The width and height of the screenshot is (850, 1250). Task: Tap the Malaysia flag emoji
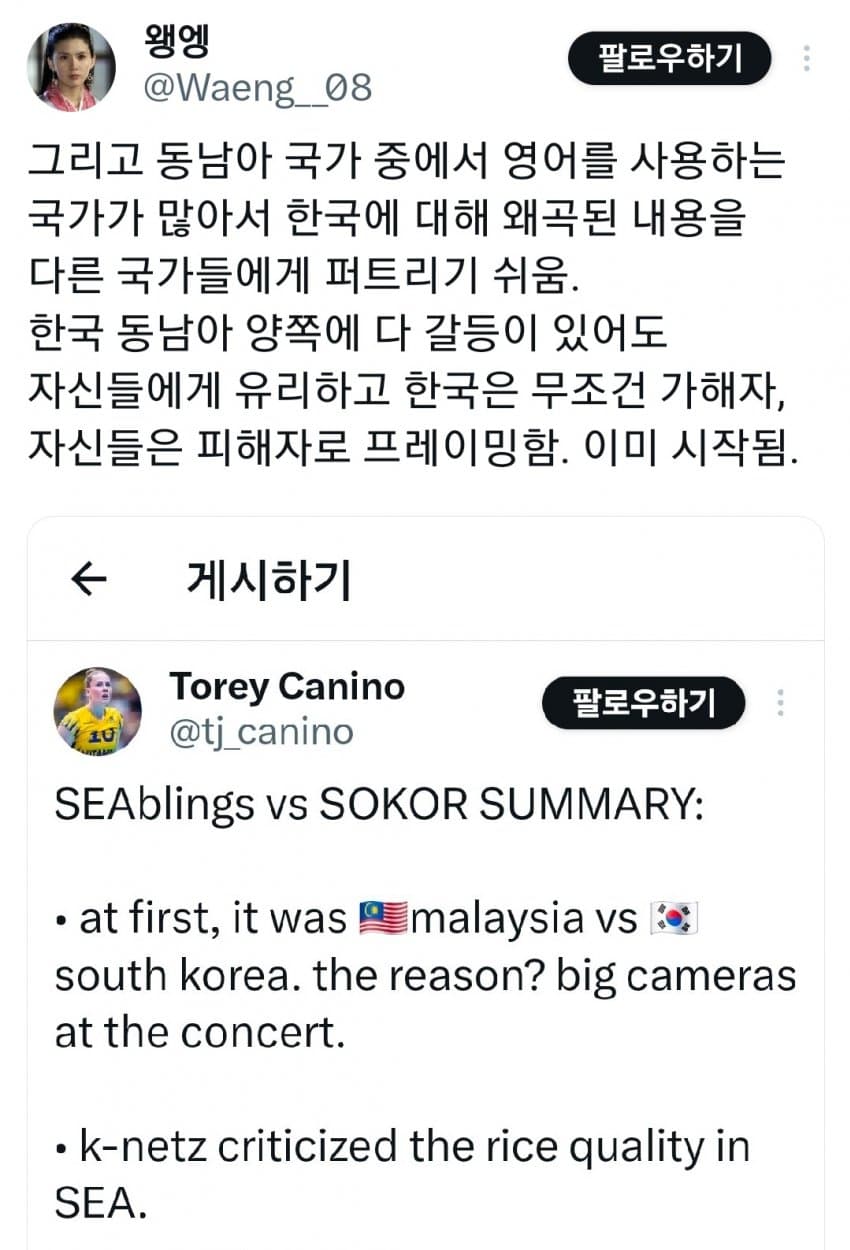tap(381, 918)
